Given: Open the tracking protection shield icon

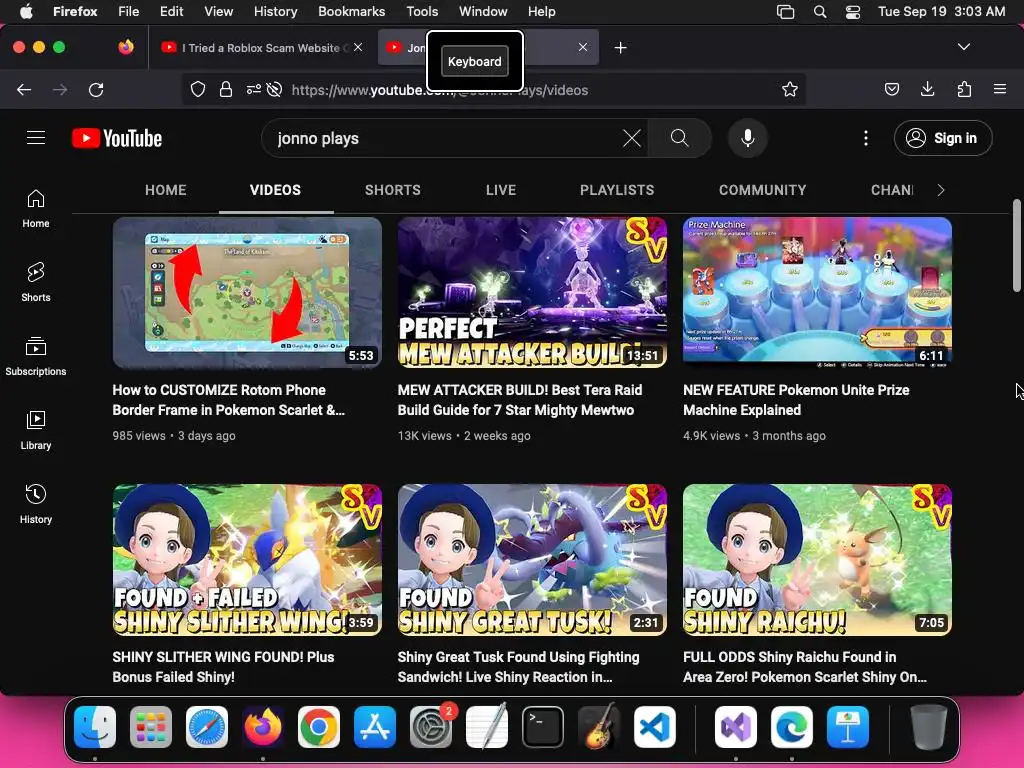Looking at the screenshot, I should coord(198,89).
